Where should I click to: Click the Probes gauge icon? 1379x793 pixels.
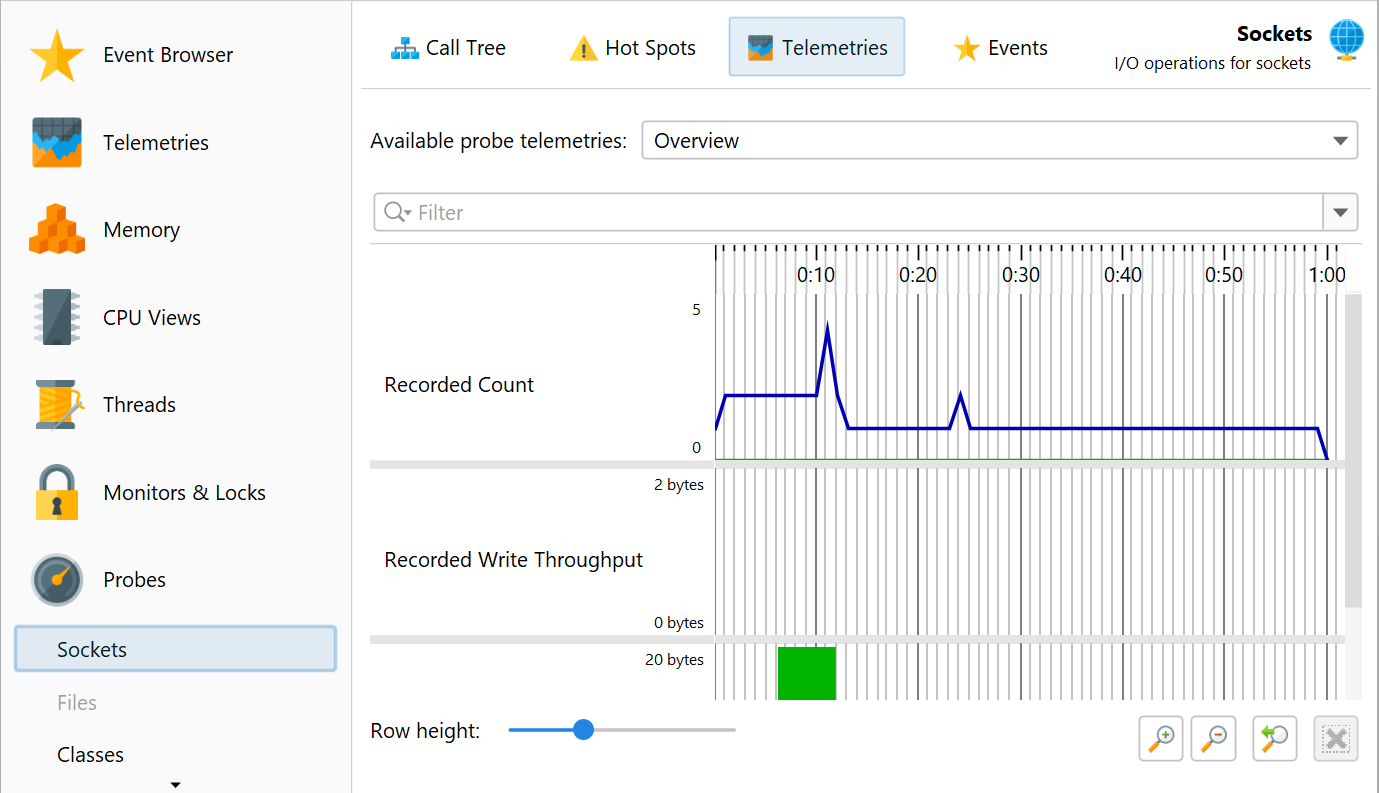tap(57, 580)
